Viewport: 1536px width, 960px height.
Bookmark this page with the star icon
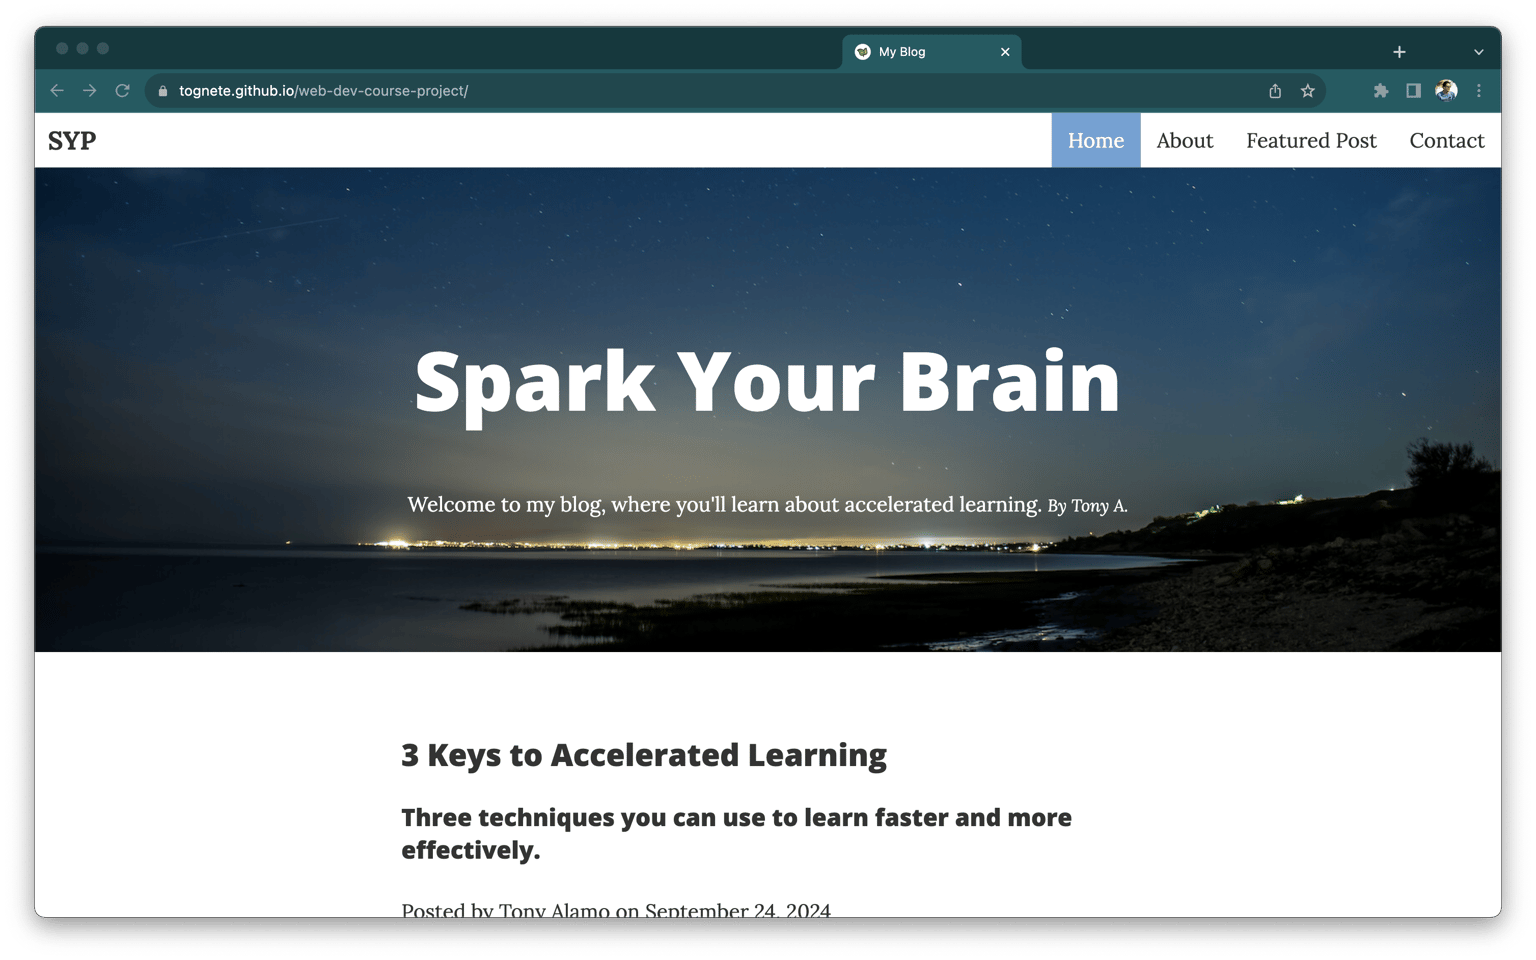pos(1308,91)
